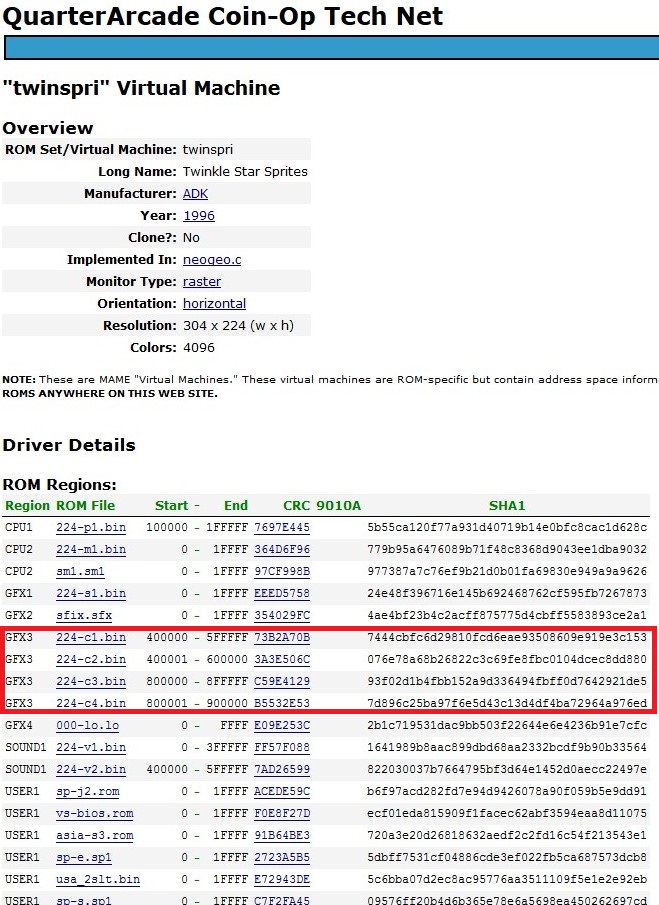The width and height of the screenshot is (659, 905).
Task: Open CRC link B5532E53
Action: point(282,703)
